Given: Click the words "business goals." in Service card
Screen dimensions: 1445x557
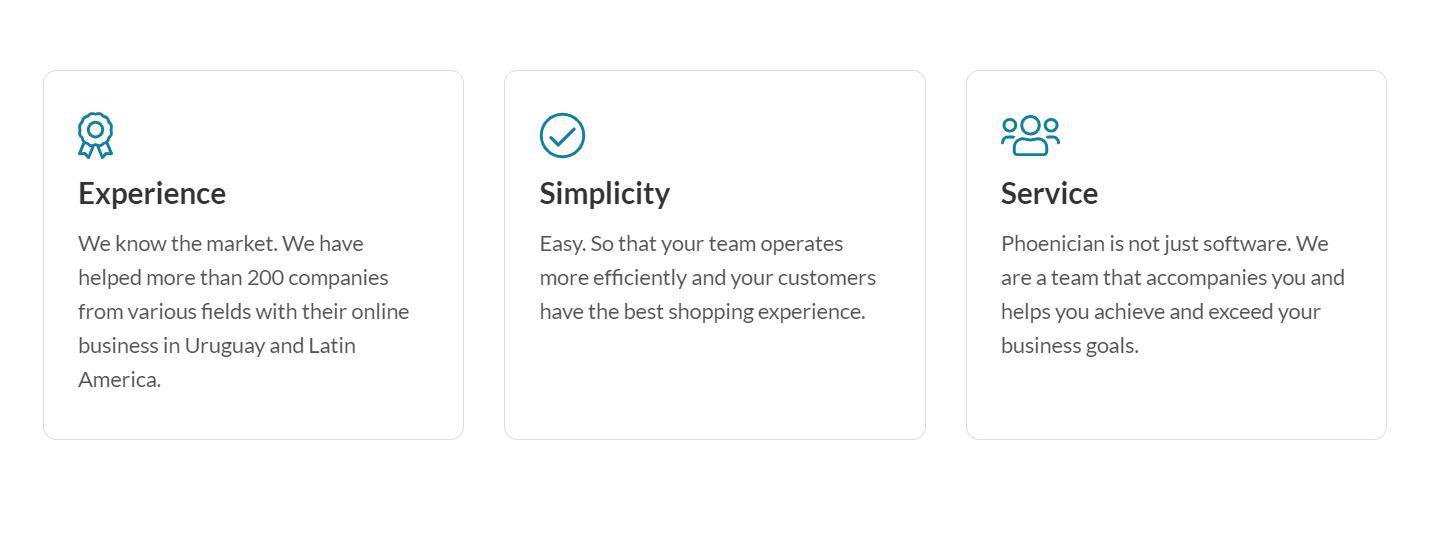Looking at the screenshot, I should [1070, 346].
